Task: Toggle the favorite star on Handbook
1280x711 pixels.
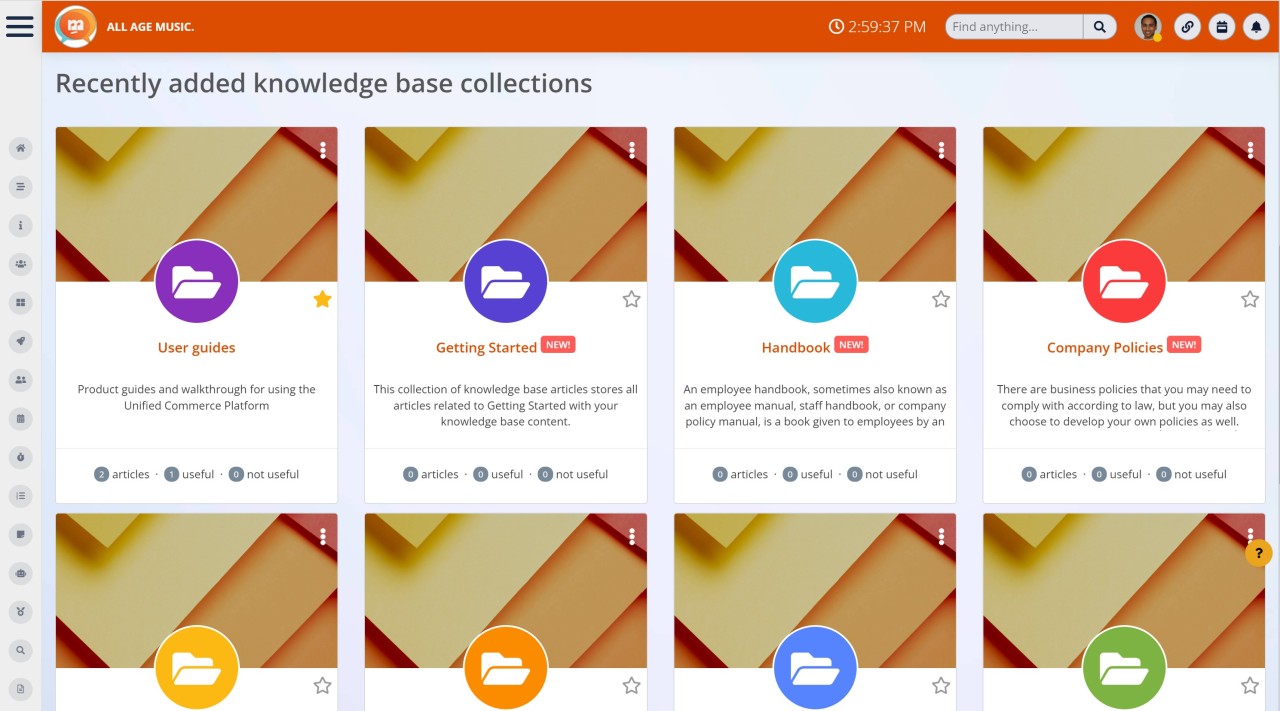Action: 940,298
